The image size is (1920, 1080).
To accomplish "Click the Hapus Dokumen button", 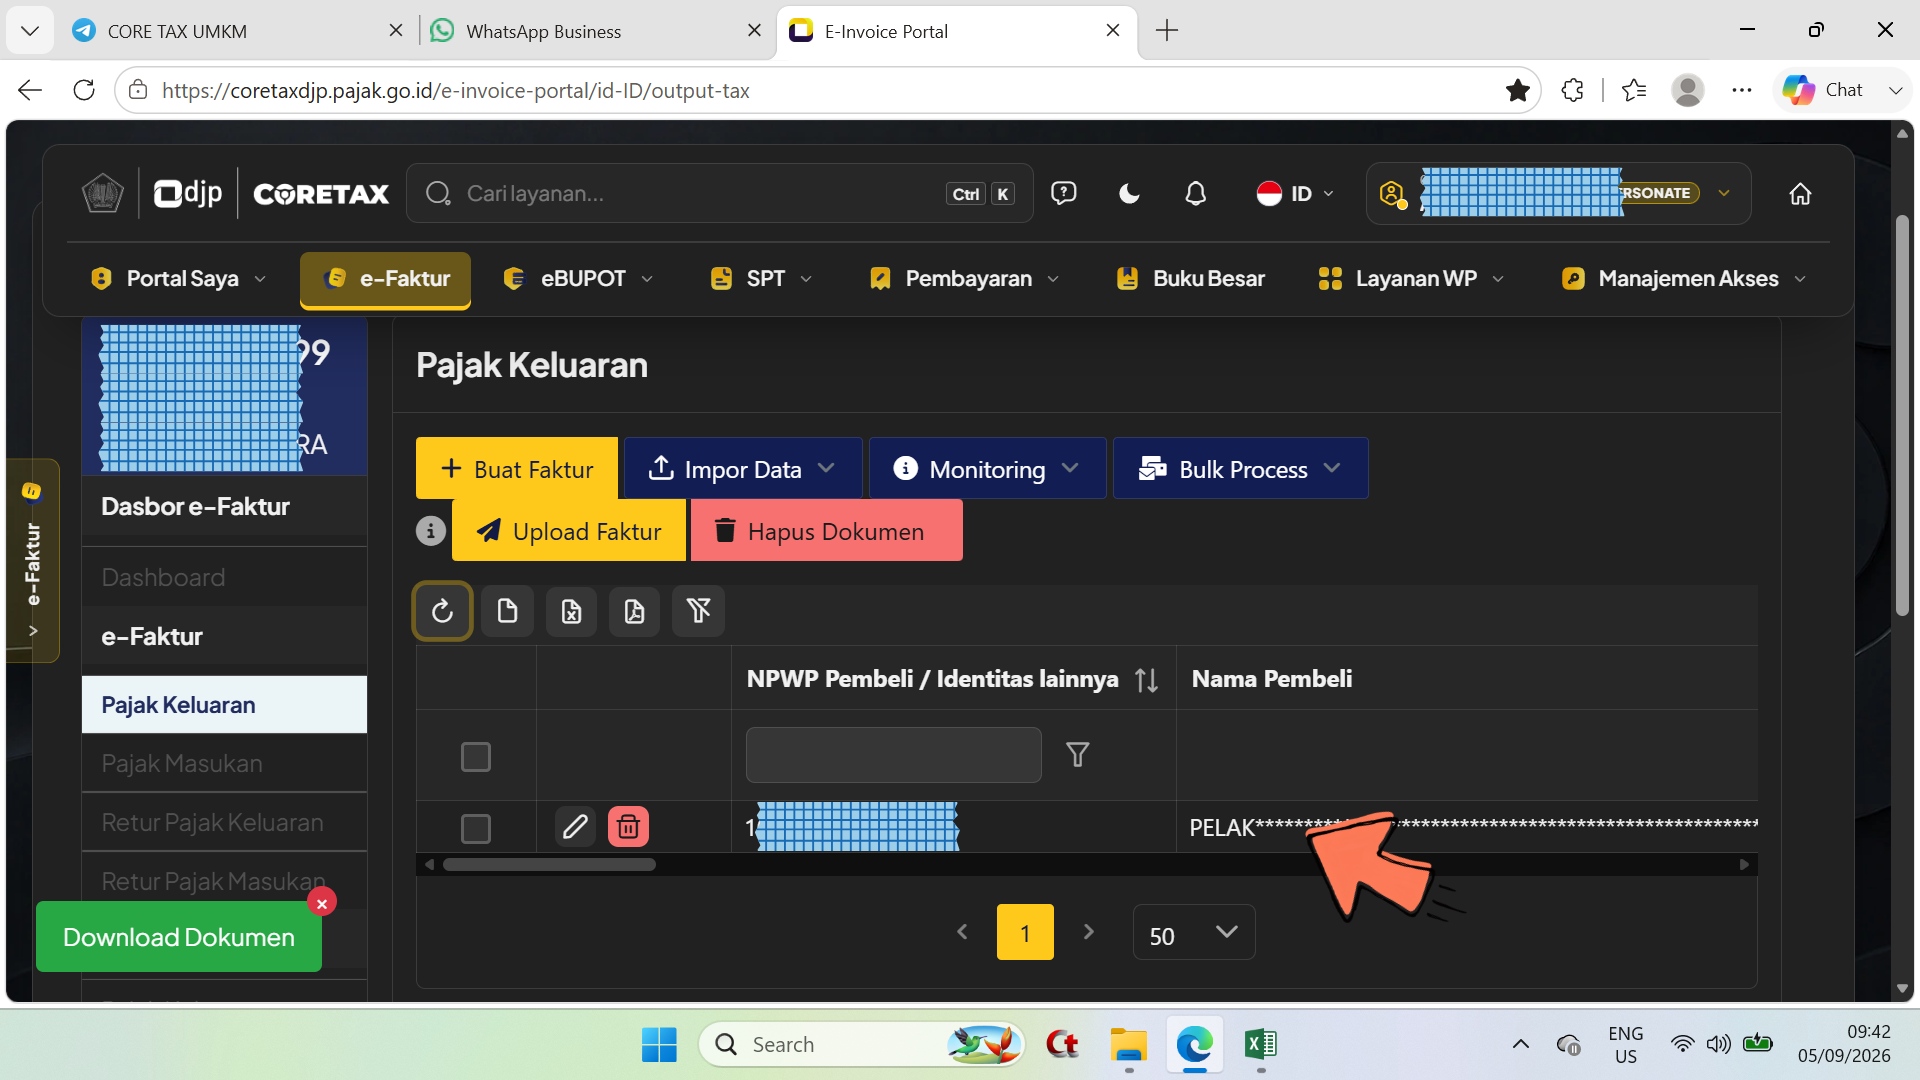I will coord(826,531).
